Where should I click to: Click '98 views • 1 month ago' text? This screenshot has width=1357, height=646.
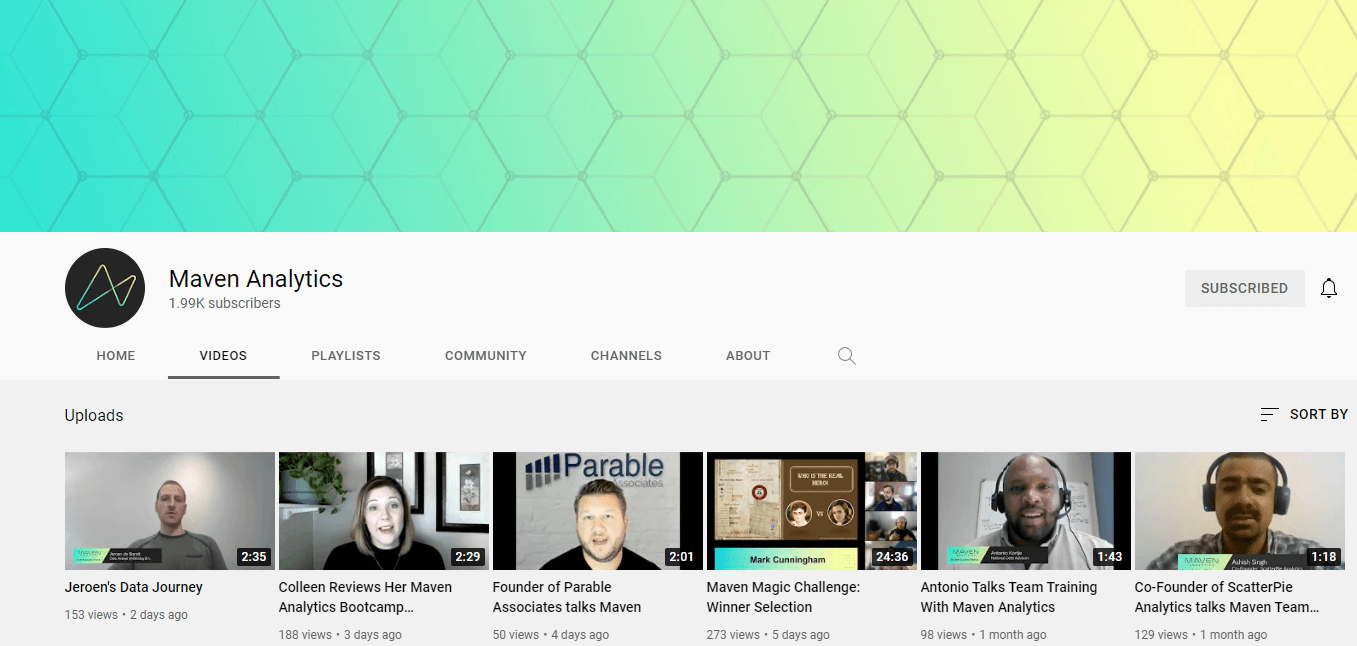point(984,635)
